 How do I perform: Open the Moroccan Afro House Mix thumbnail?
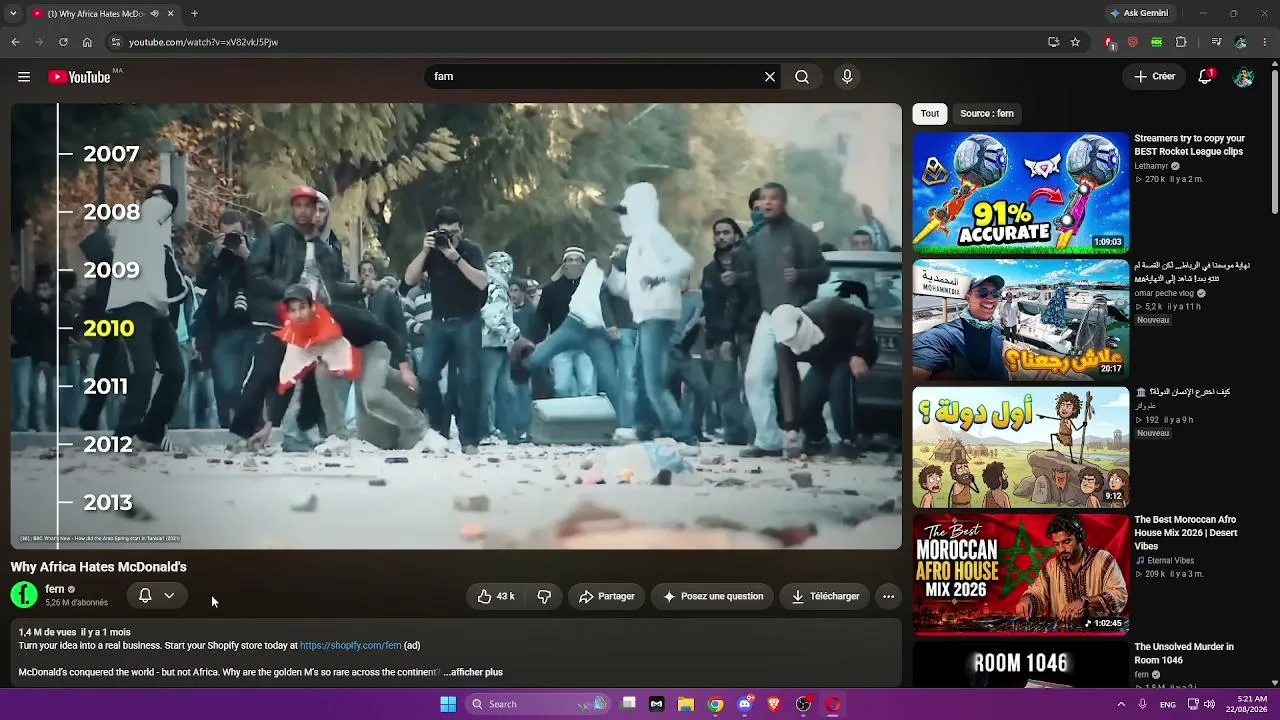(1021, 574)
